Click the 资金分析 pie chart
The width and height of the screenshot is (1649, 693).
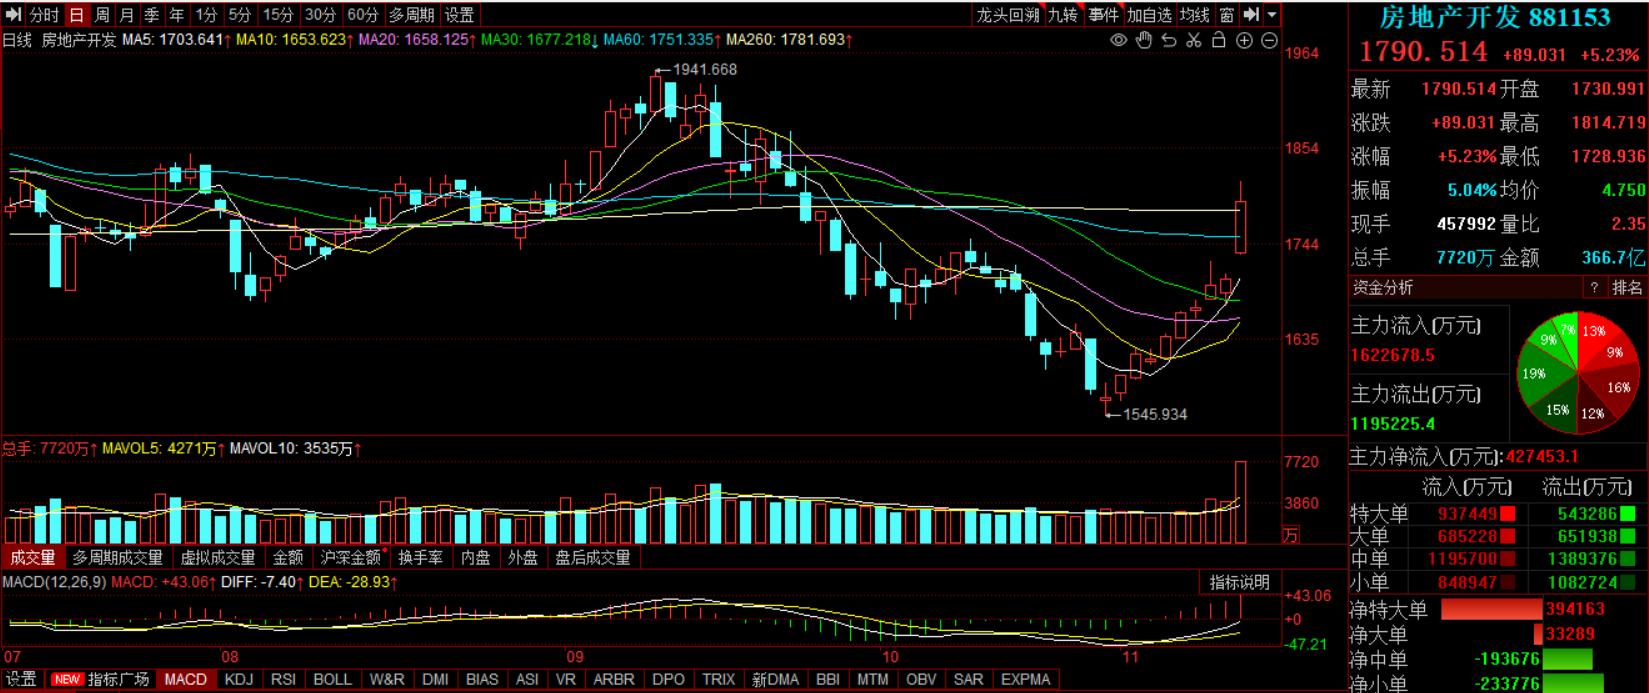[x=1578, y=372]
